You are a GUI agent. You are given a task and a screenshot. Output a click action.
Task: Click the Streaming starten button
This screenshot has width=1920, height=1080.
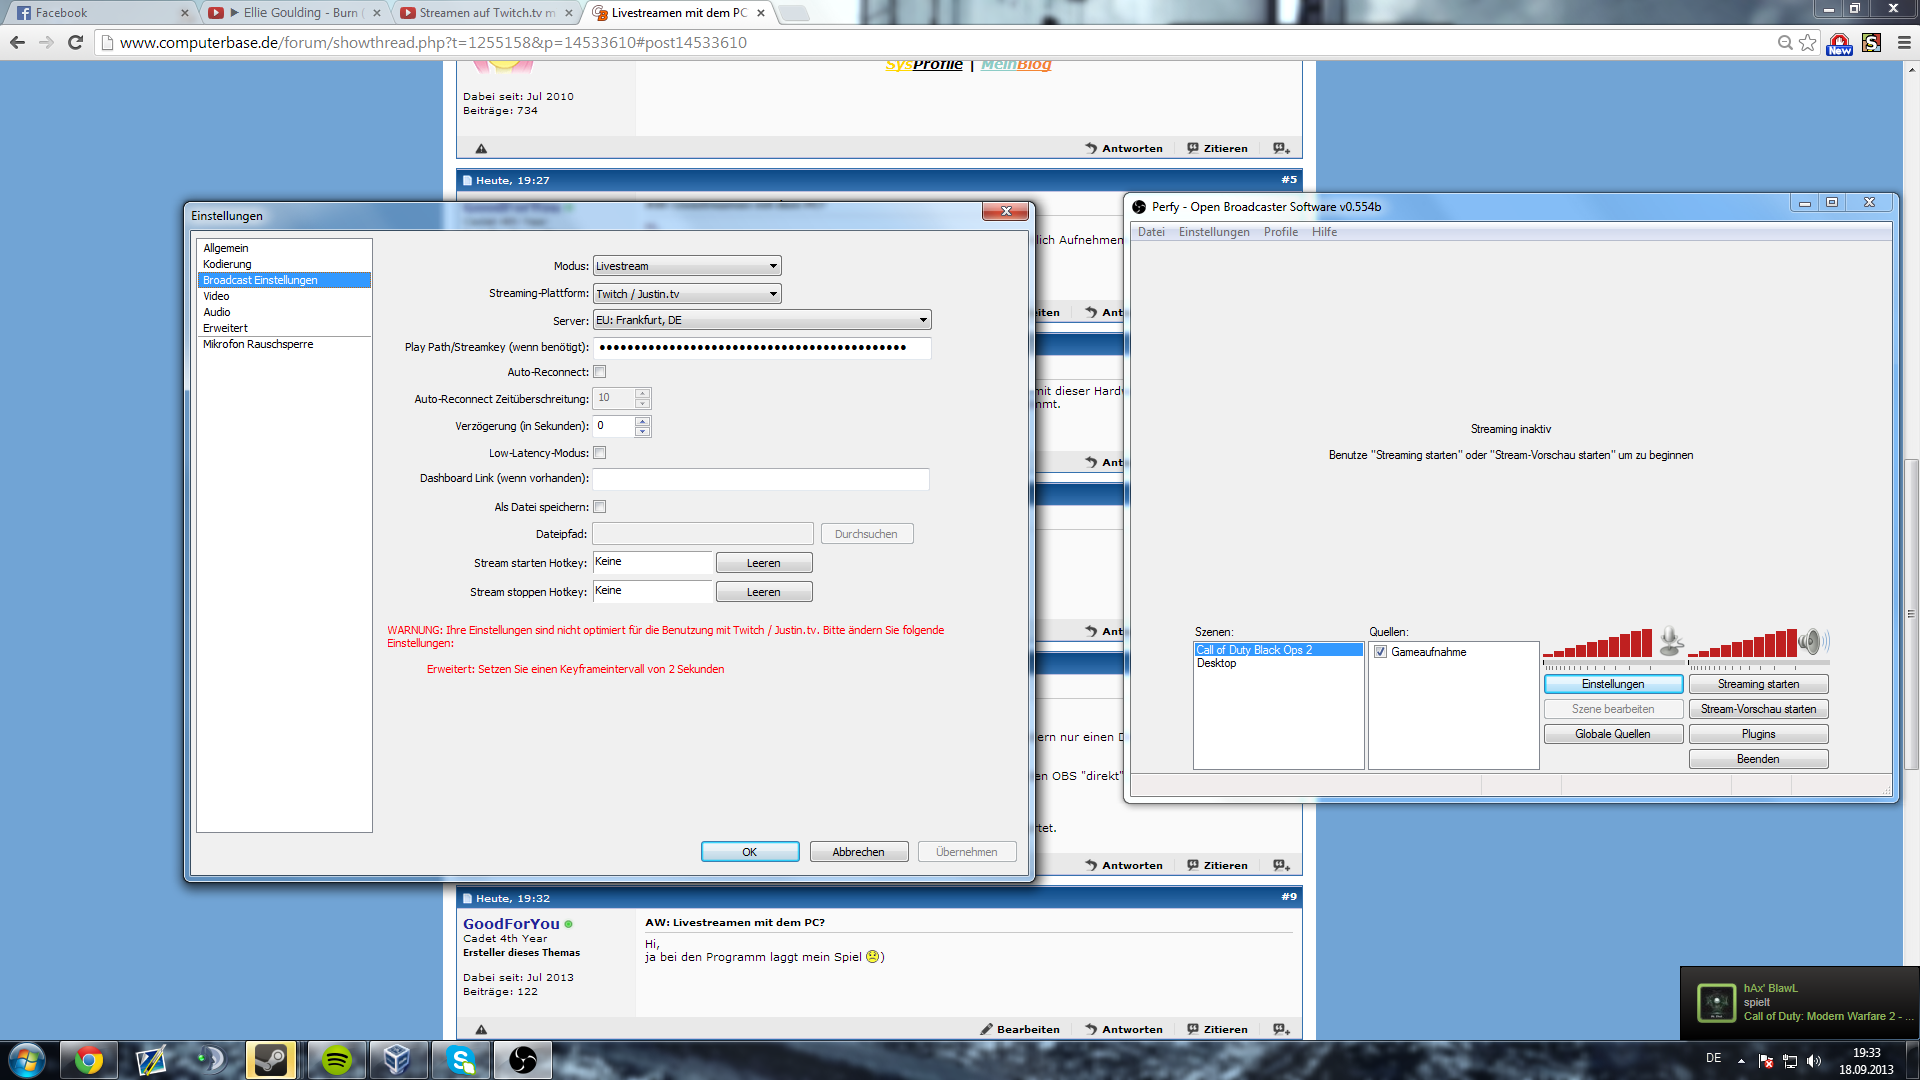(1758, 684)
